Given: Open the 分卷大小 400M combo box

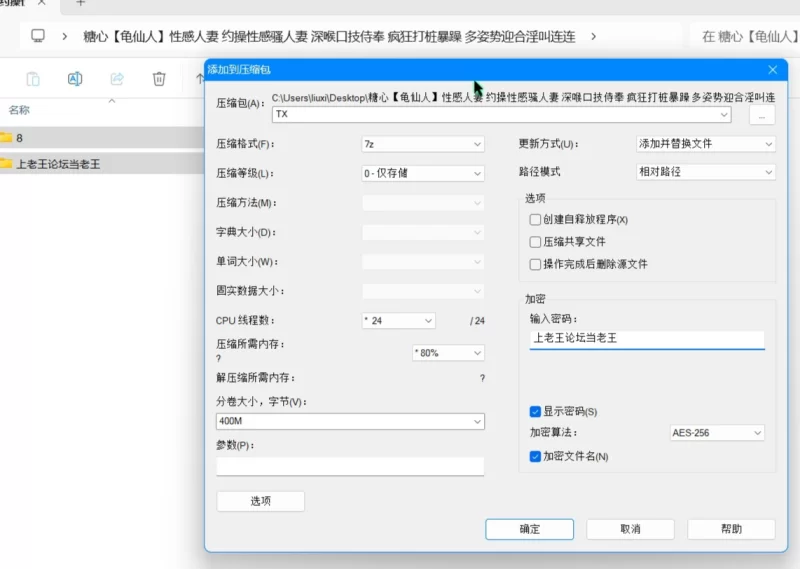Looking at the screenshot, I should pos(350,421).
